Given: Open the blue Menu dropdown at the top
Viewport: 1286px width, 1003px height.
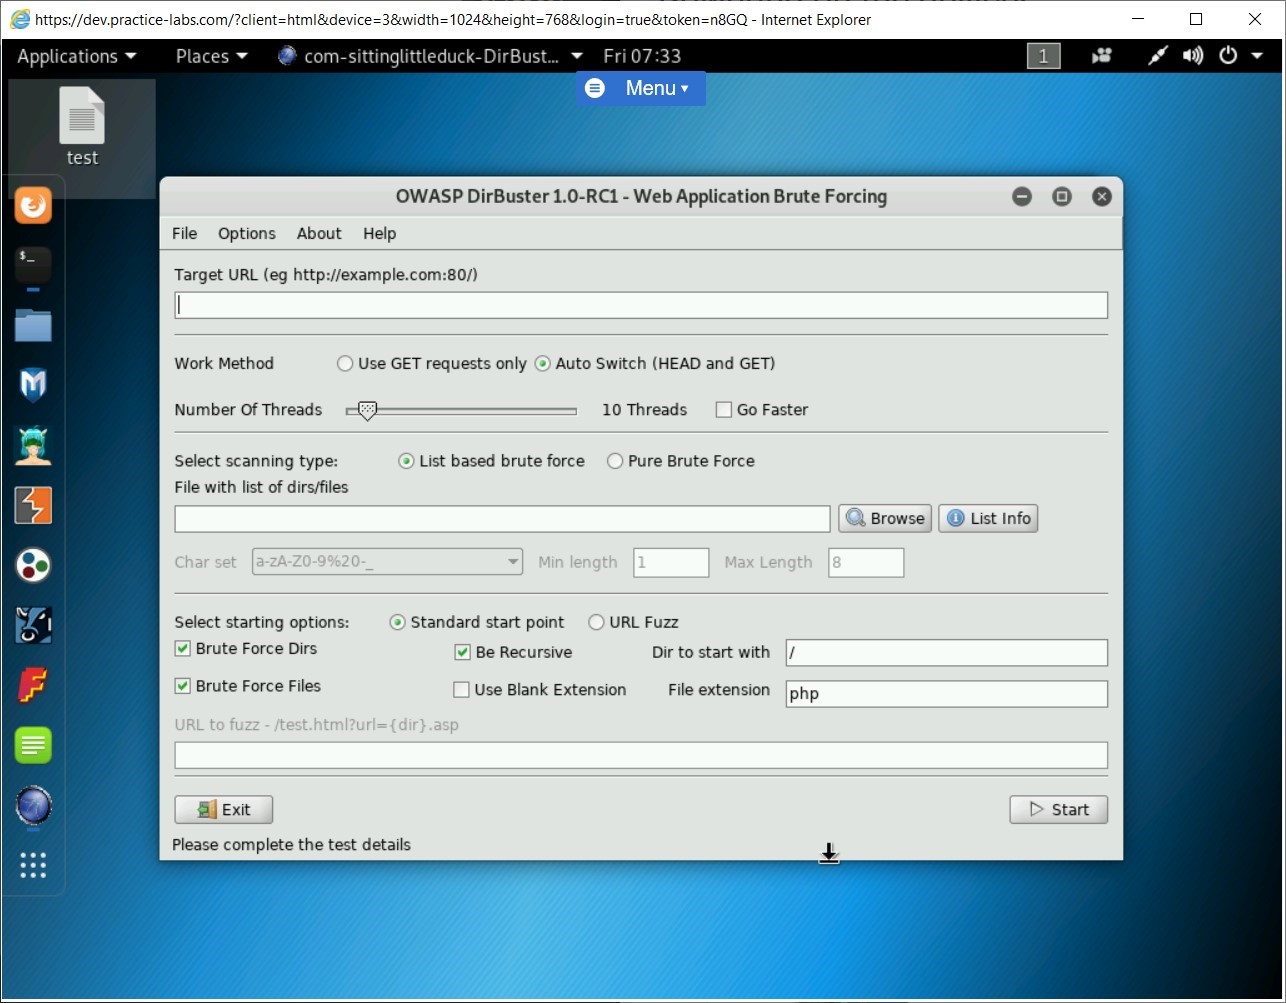Looking at the screenshot, I should pos(640,88).
